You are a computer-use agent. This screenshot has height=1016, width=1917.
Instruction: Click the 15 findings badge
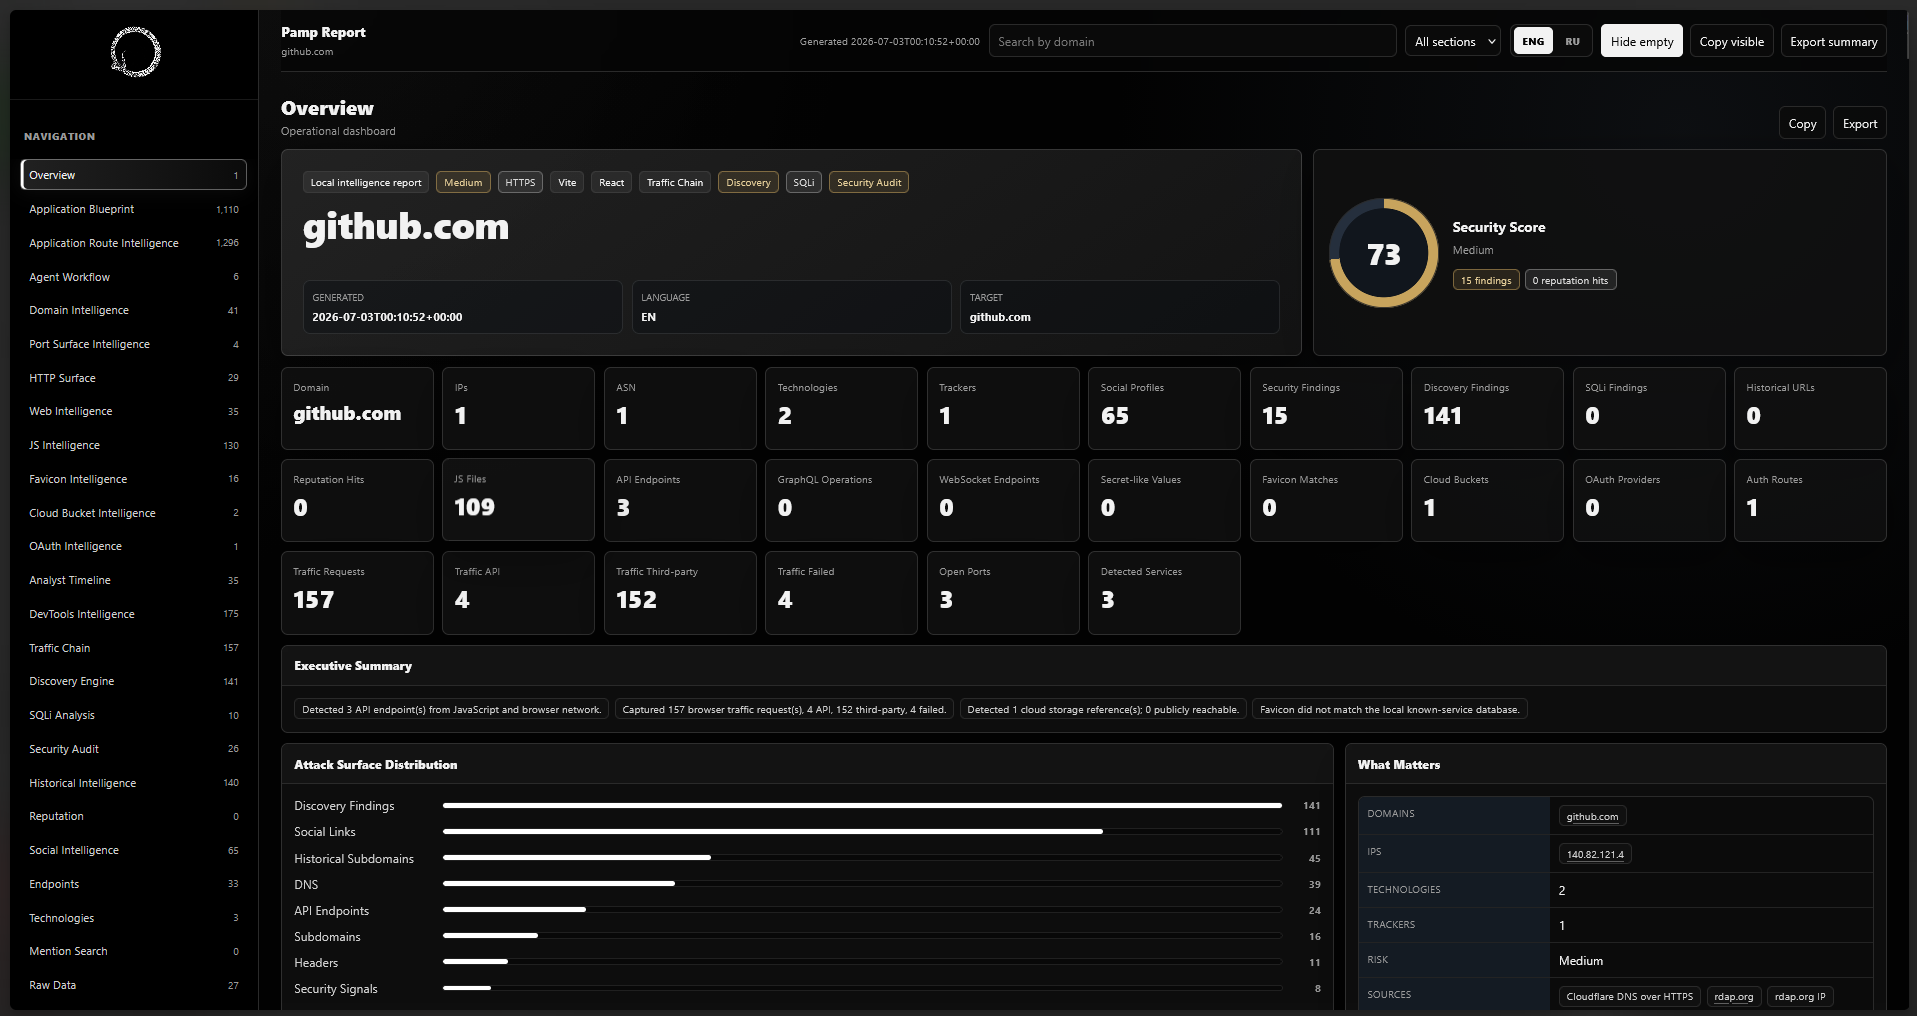tap(1485, 280)
